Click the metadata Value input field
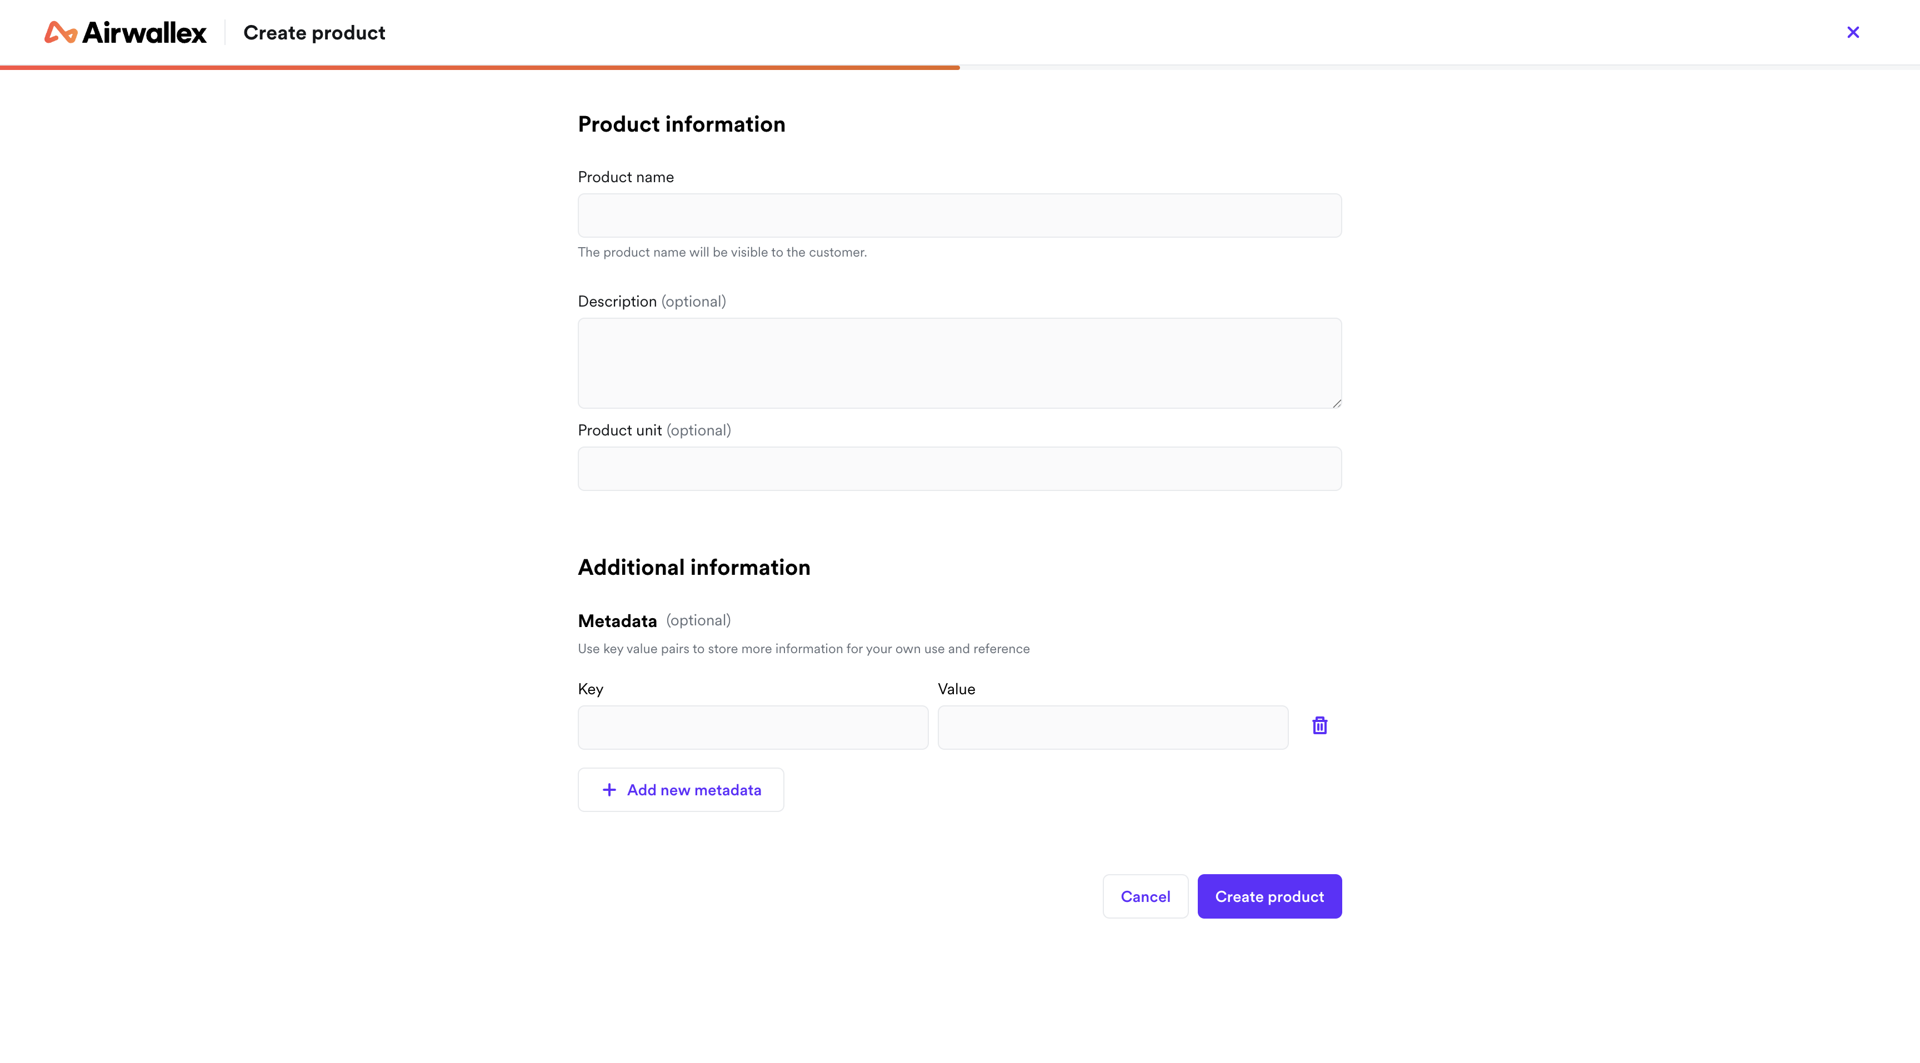Viewport: 1920px width, 1063px height. (1112, 727)
